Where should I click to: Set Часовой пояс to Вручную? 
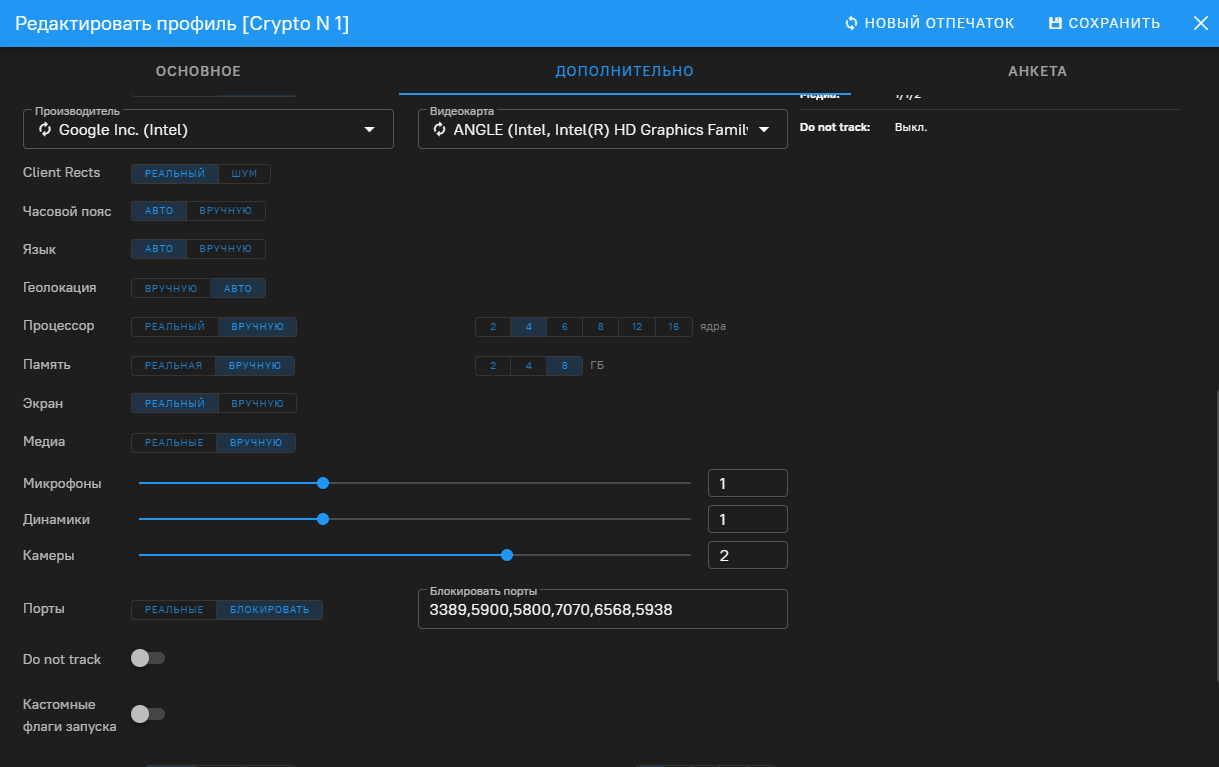pos(225,211)
